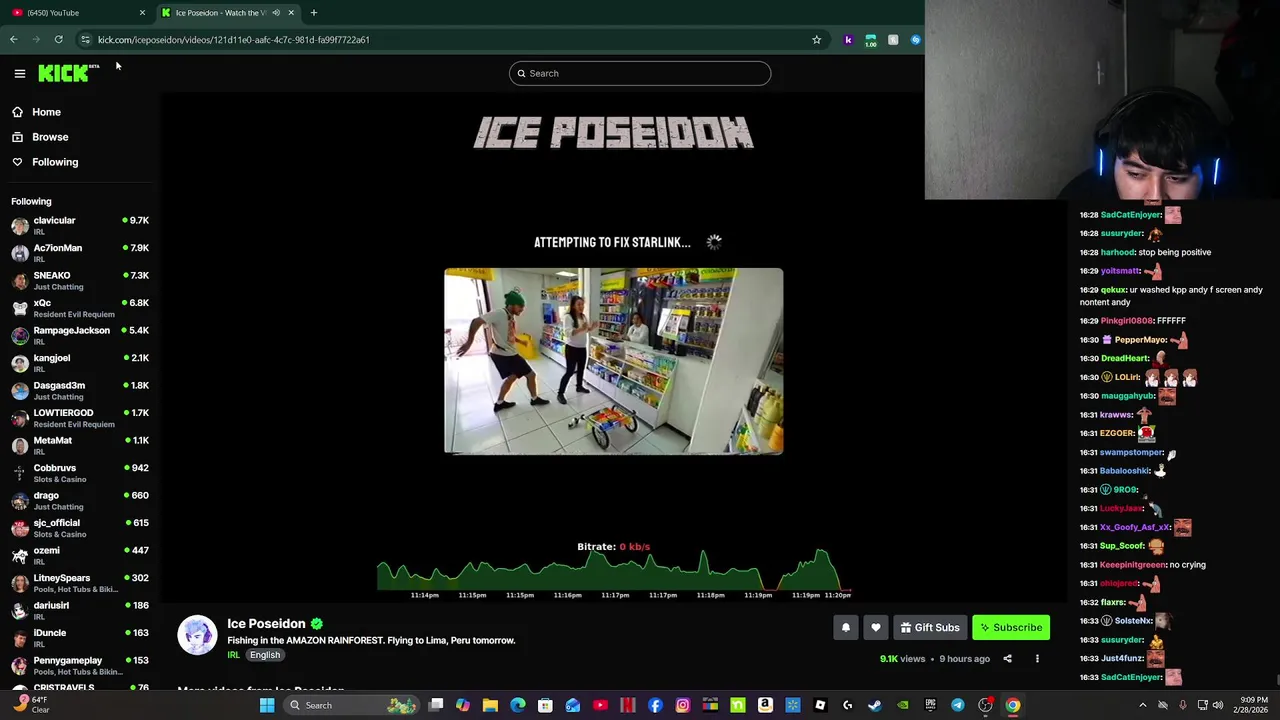
Task: Click the heart follow icon
Action: 876,628
